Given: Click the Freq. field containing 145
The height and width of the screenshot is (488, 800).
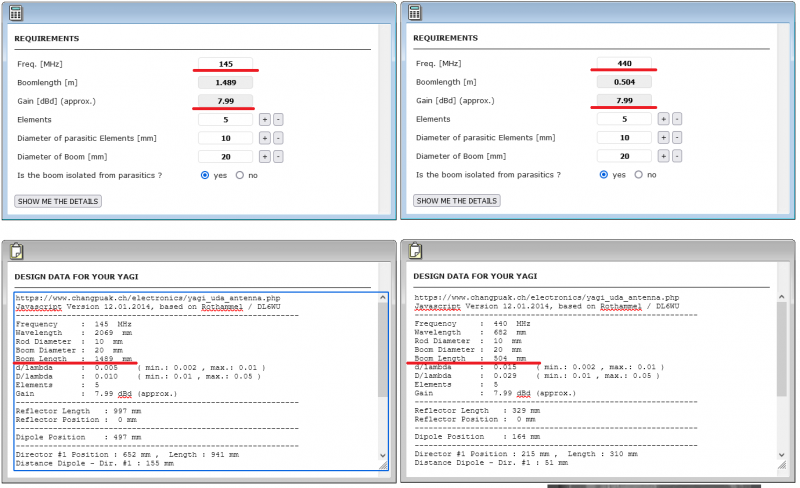Looking at the screenshot, I should point(226,63).
